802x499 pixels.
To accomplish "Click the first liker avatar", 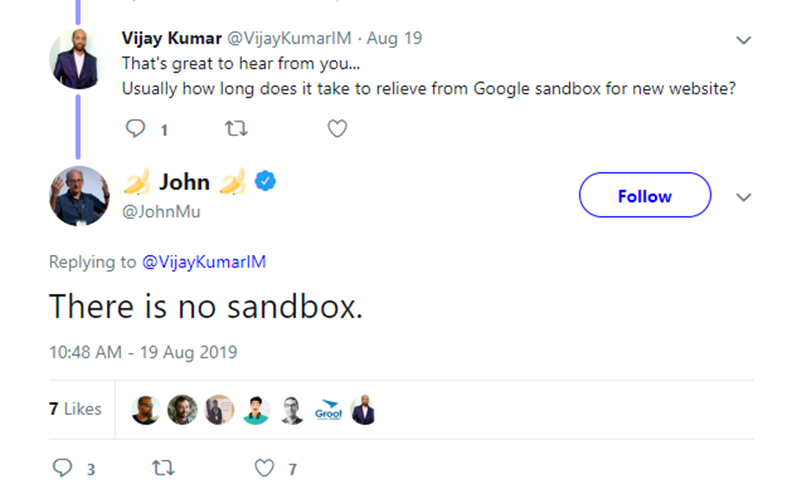I will (x=146, y=410).
